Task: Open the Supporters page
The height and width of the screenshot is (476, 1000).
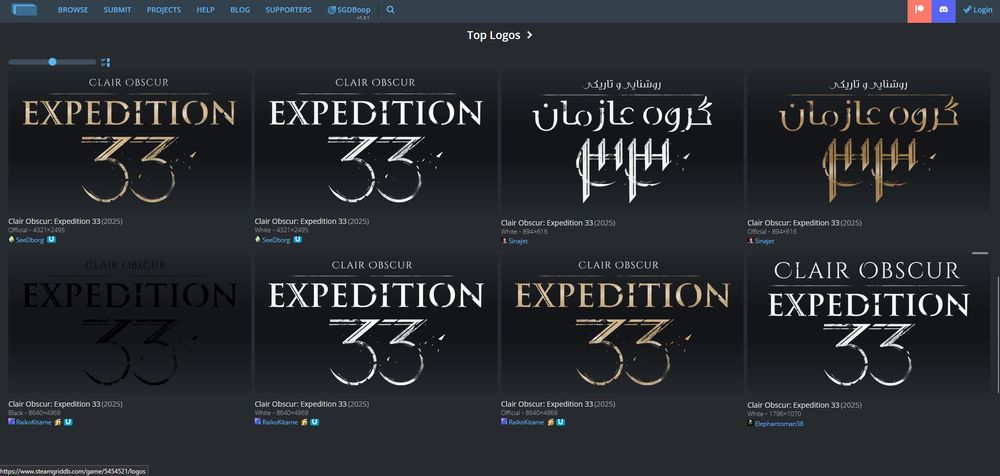Action: [288, 10]
